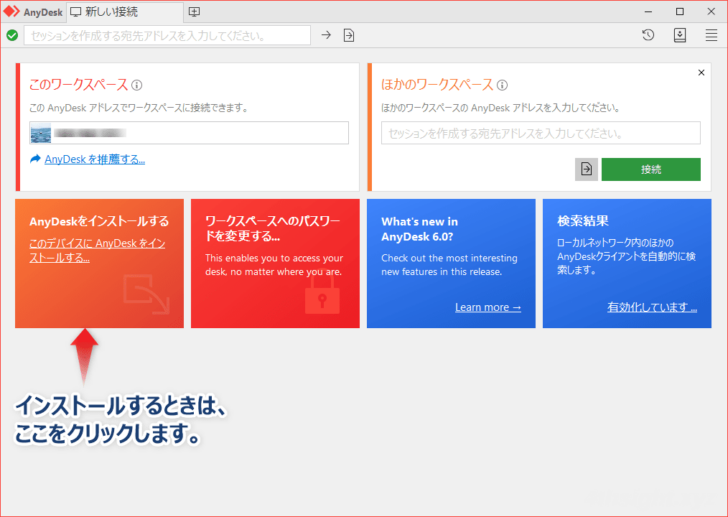Click the workspace avatar thumbnail image
This screenshot has height=517, width=728.
coord(41,133)
